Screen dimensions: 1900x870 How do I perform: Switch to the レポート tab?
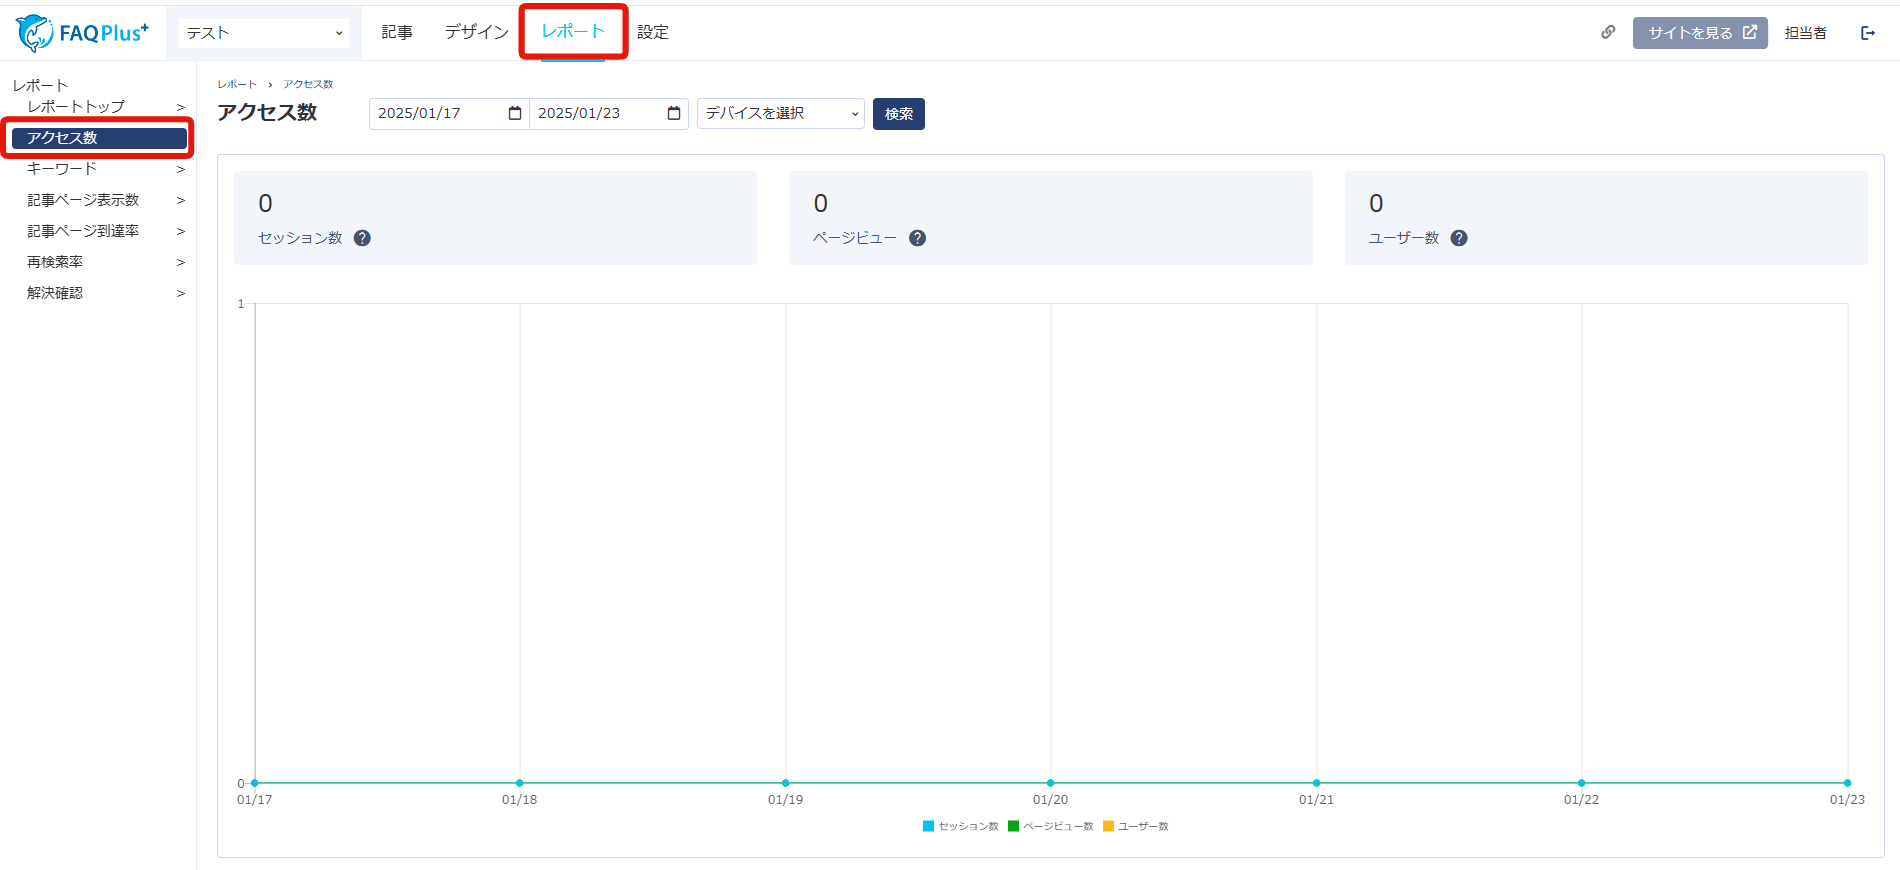point(573,31)
